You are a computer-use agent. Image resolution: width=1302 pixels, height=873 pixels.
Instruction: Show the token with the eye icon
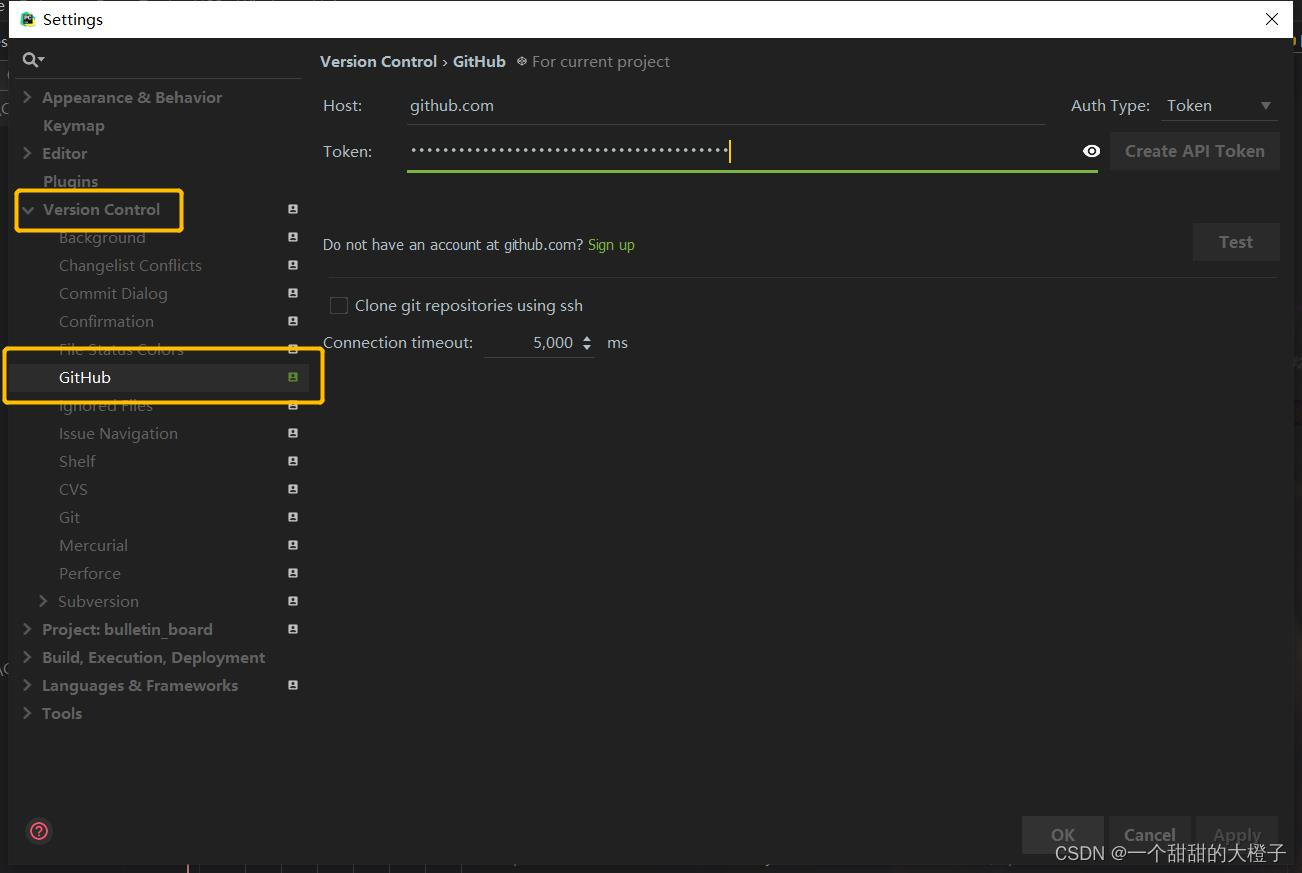[1091, 151]
